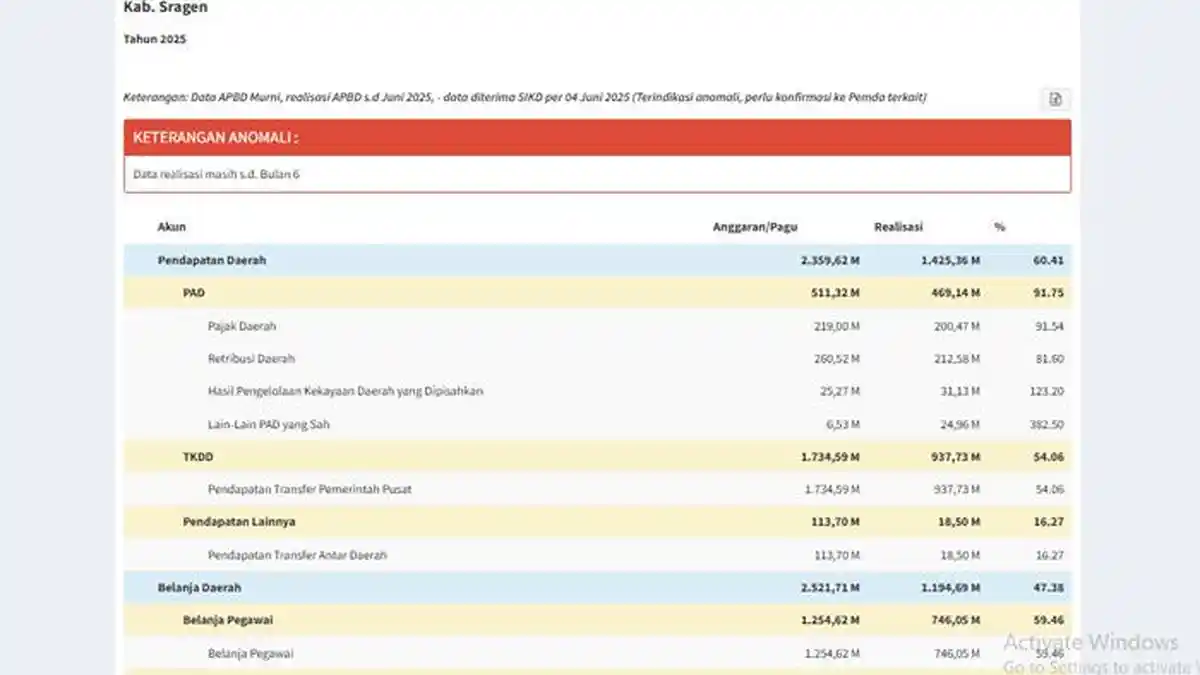Click the "91.54" percentage cell
Screen dimensions: 1200x675
pyautogui.click(x=1049, y=326)
